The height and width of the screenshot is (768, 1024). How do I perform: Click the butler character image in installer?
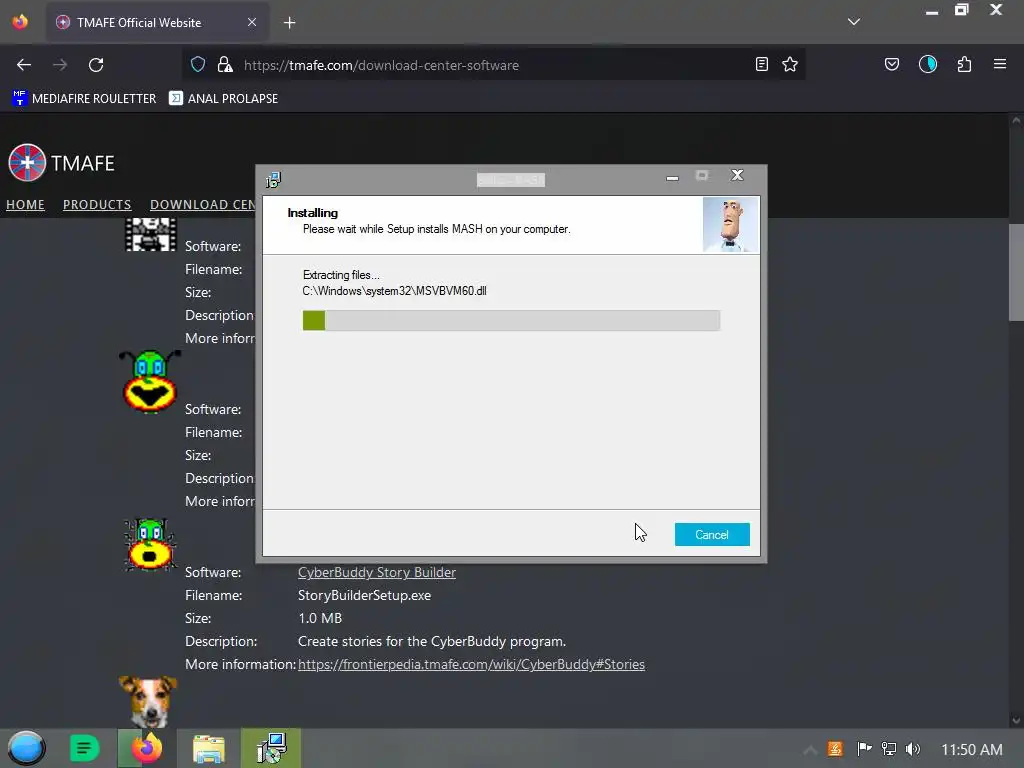(731, 225)
